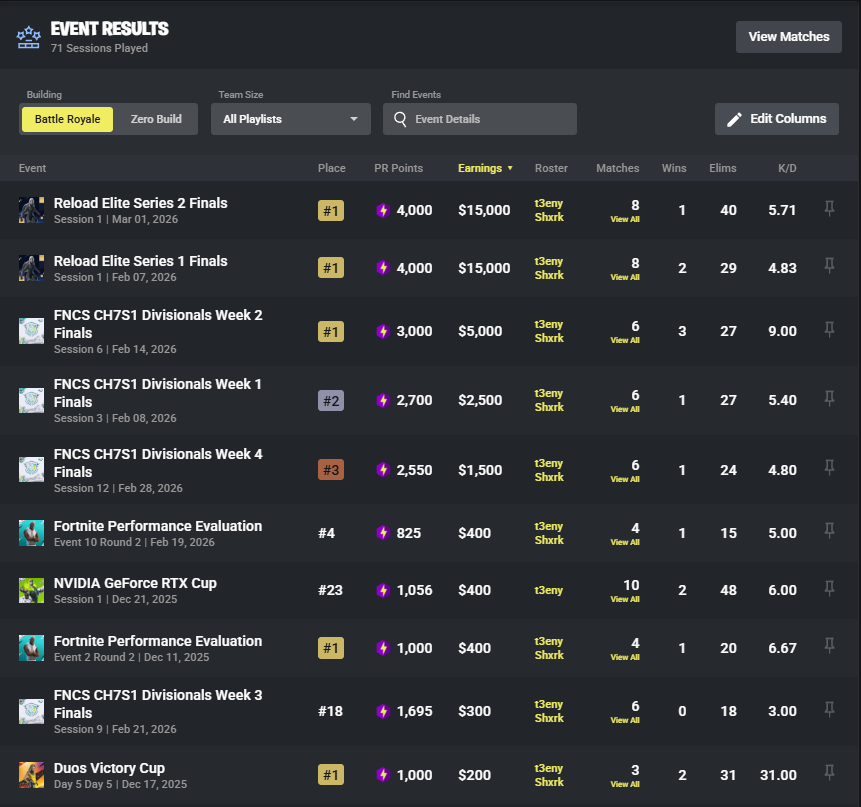The image size is (861, 807).
Task: Pin the Performance Evaluation Event 2 row
Action: point(829,646)
